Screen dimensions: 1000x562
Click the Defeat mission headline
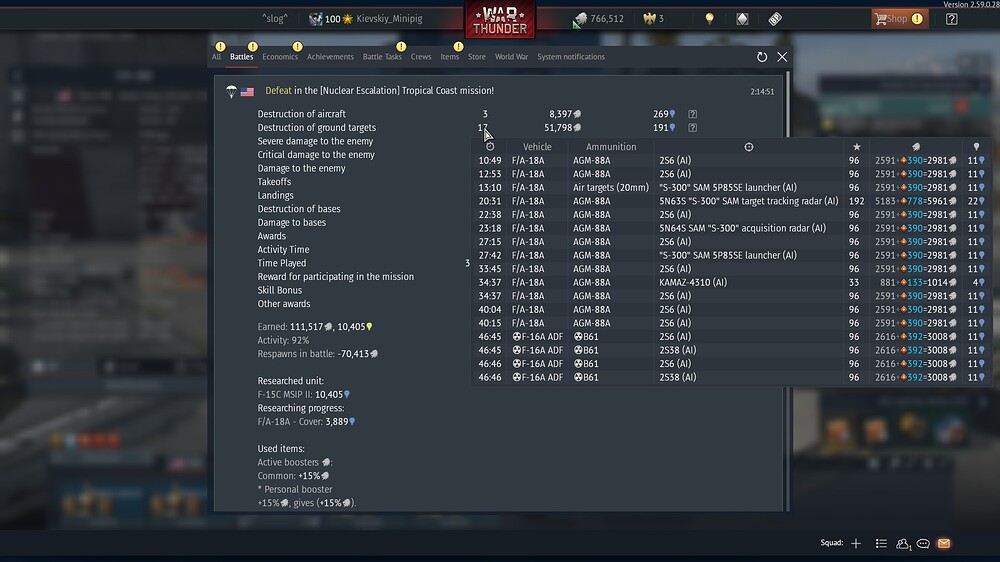pos(379,91)
